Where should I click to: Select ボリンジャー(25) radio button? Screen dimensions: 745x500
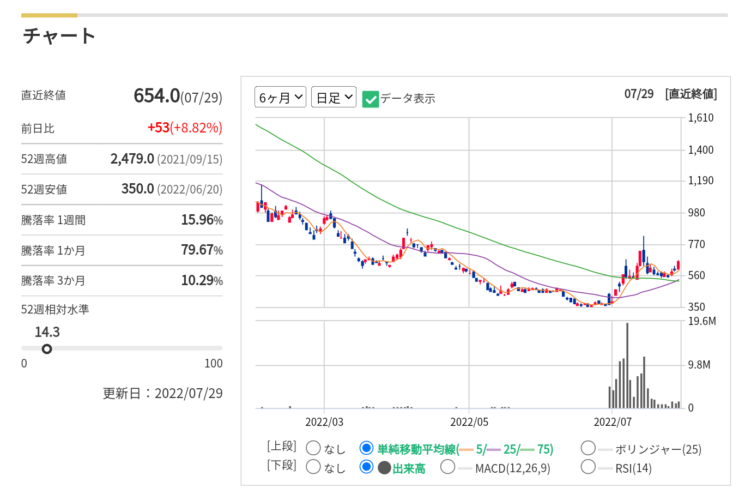(588, 448)
